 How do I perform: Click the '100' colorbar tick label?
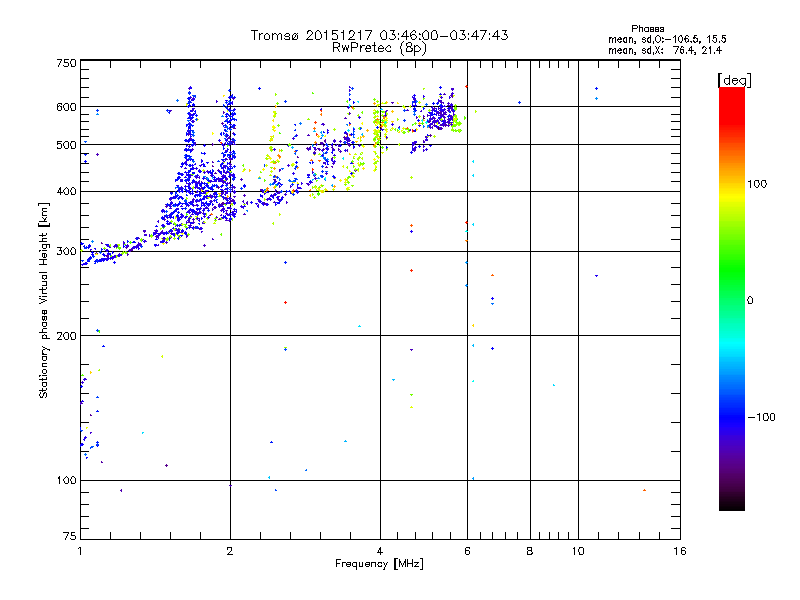tap(757, 184)
